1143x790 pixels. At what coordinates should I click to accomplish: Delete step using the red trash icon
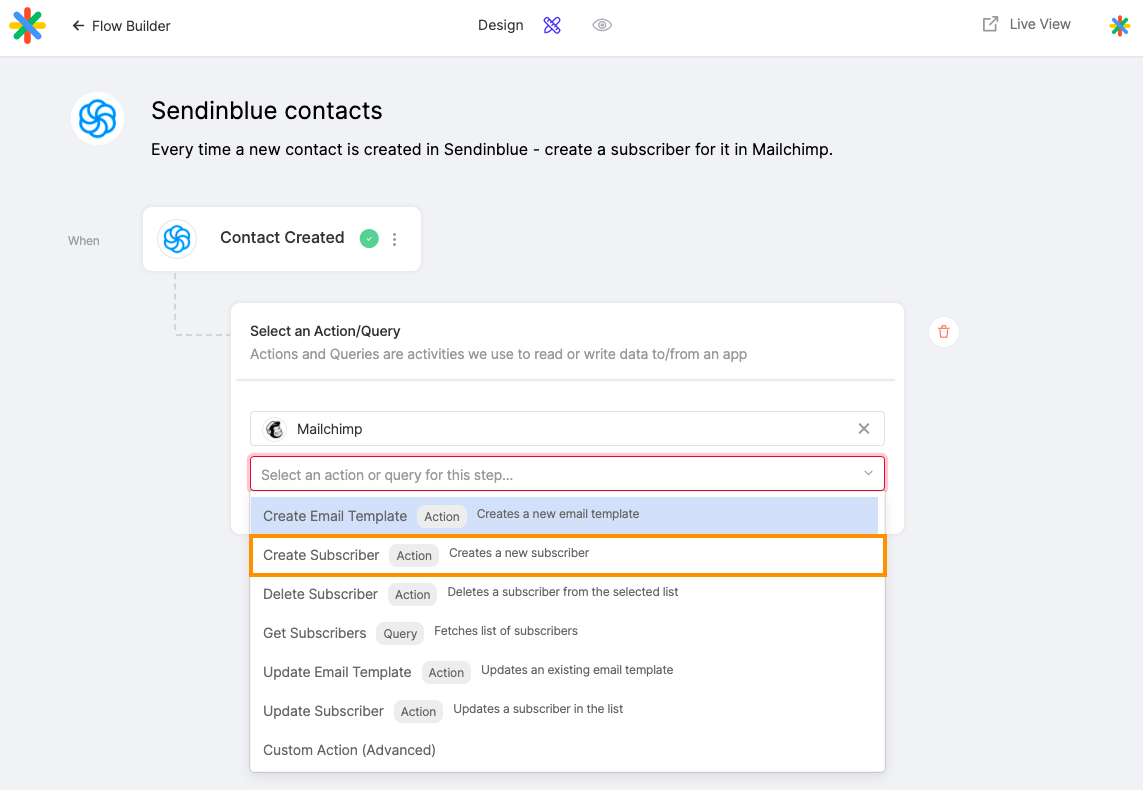pos(943,332)
